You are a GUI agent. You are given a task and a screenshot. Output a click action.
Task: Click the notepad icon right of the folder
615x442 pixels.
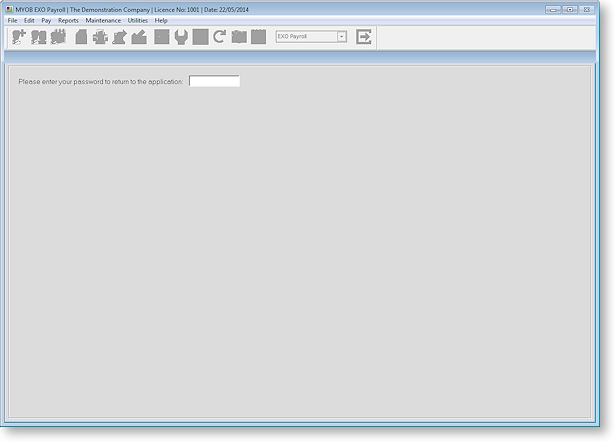click(x=259, y=37)
